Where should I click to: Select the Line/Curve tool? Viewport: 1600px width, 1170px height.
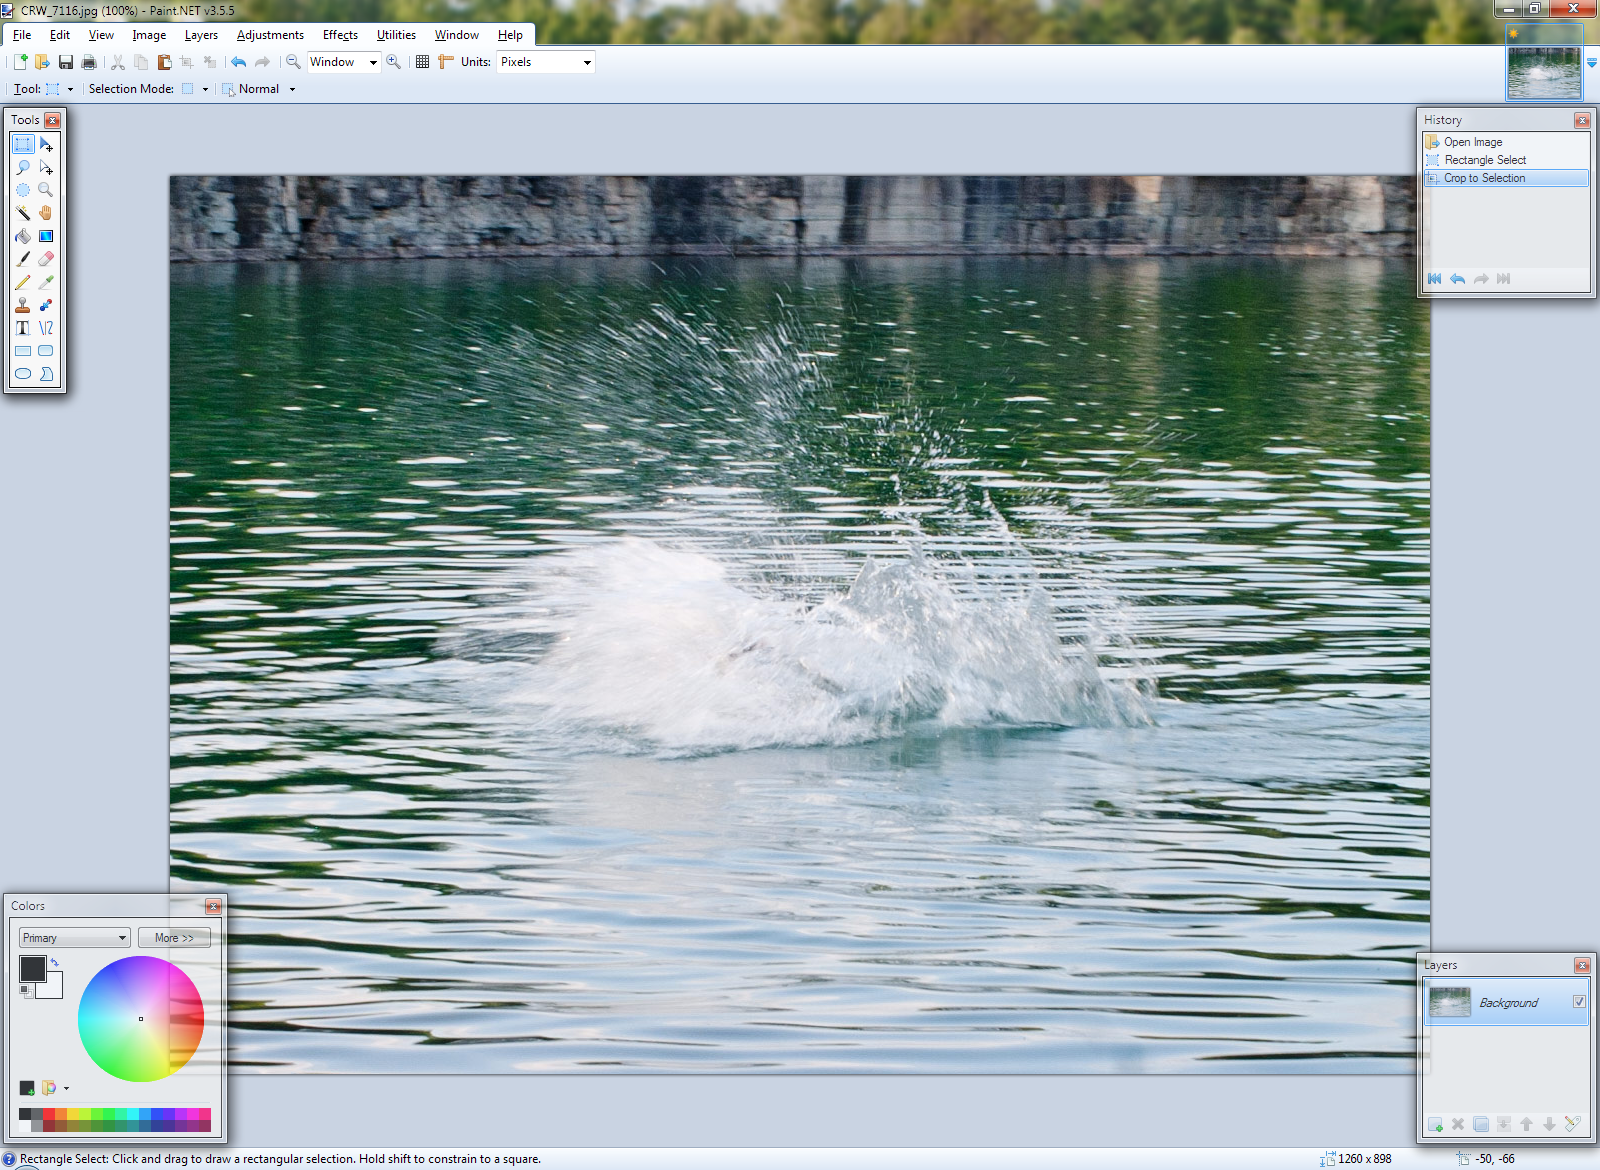[46, 328]
